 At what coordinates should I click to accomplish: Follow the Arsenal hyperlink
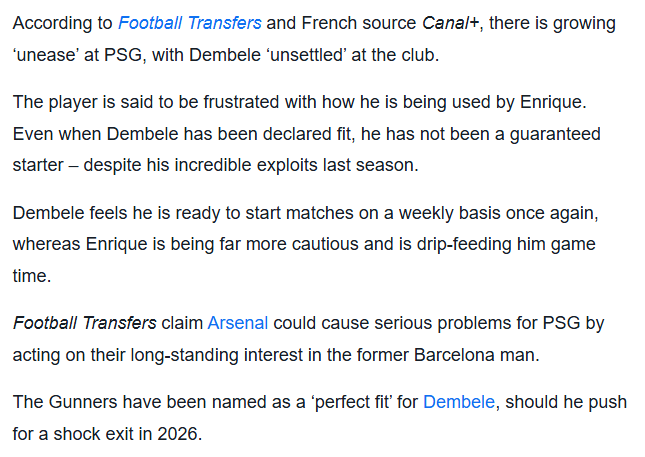point(238,323)
